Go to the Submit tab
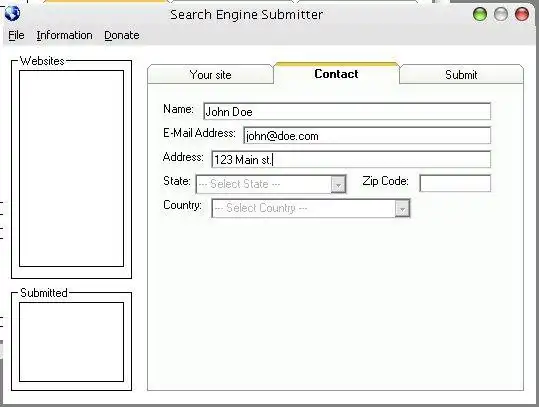 click(461, 74)
